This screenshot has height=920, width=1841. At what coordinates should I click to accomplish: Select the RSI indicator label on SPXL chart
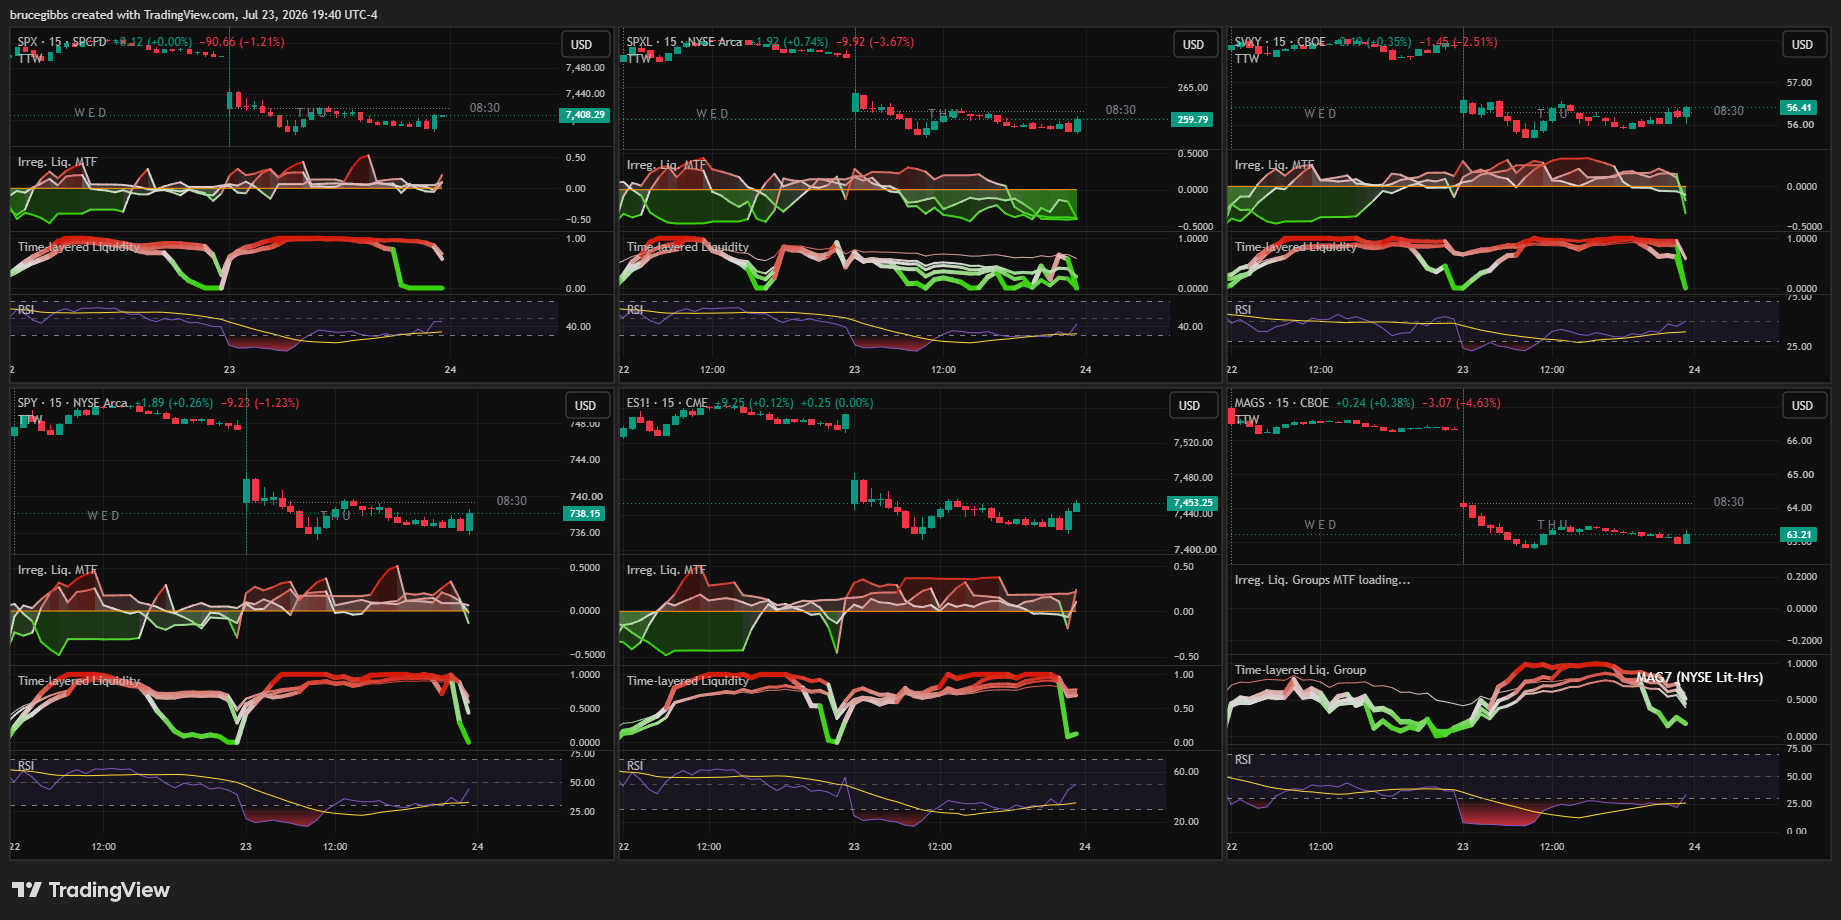pos(635,310)
